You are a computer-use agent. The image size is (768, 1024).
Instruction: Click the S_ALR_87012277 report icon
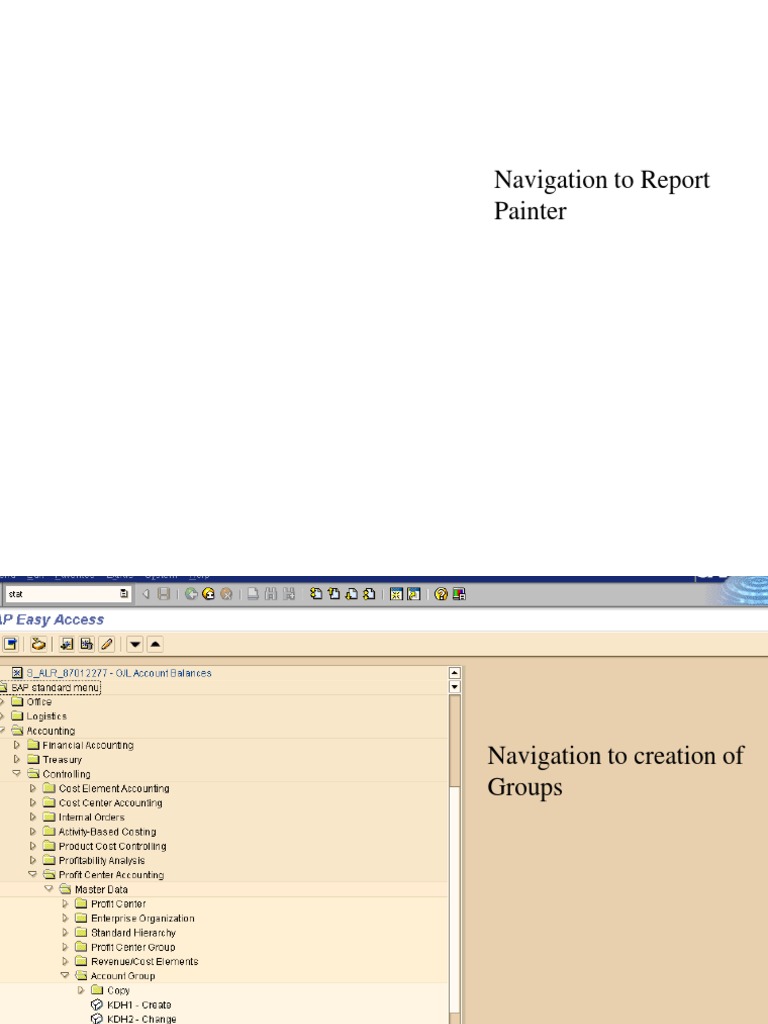[x=18, y=673]
